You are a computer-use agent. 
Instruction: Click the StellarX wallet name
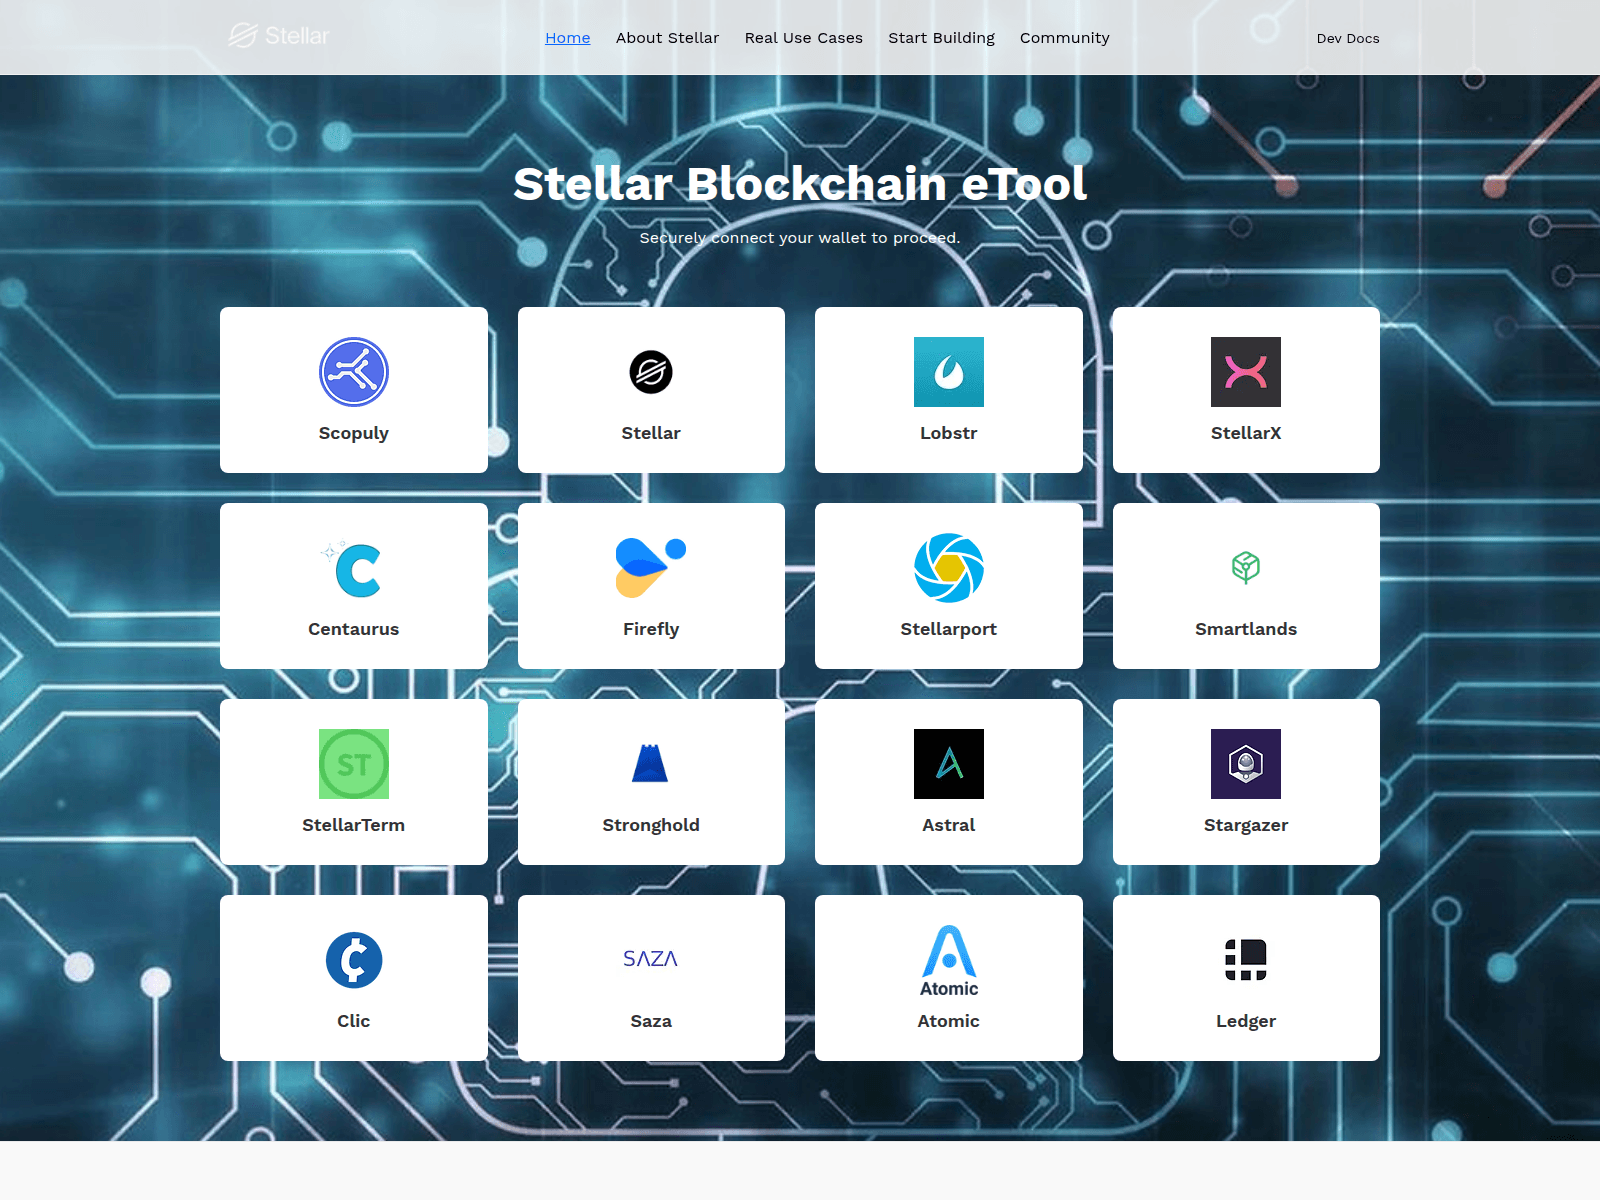pyautogui.click(x=1246, y=433)
